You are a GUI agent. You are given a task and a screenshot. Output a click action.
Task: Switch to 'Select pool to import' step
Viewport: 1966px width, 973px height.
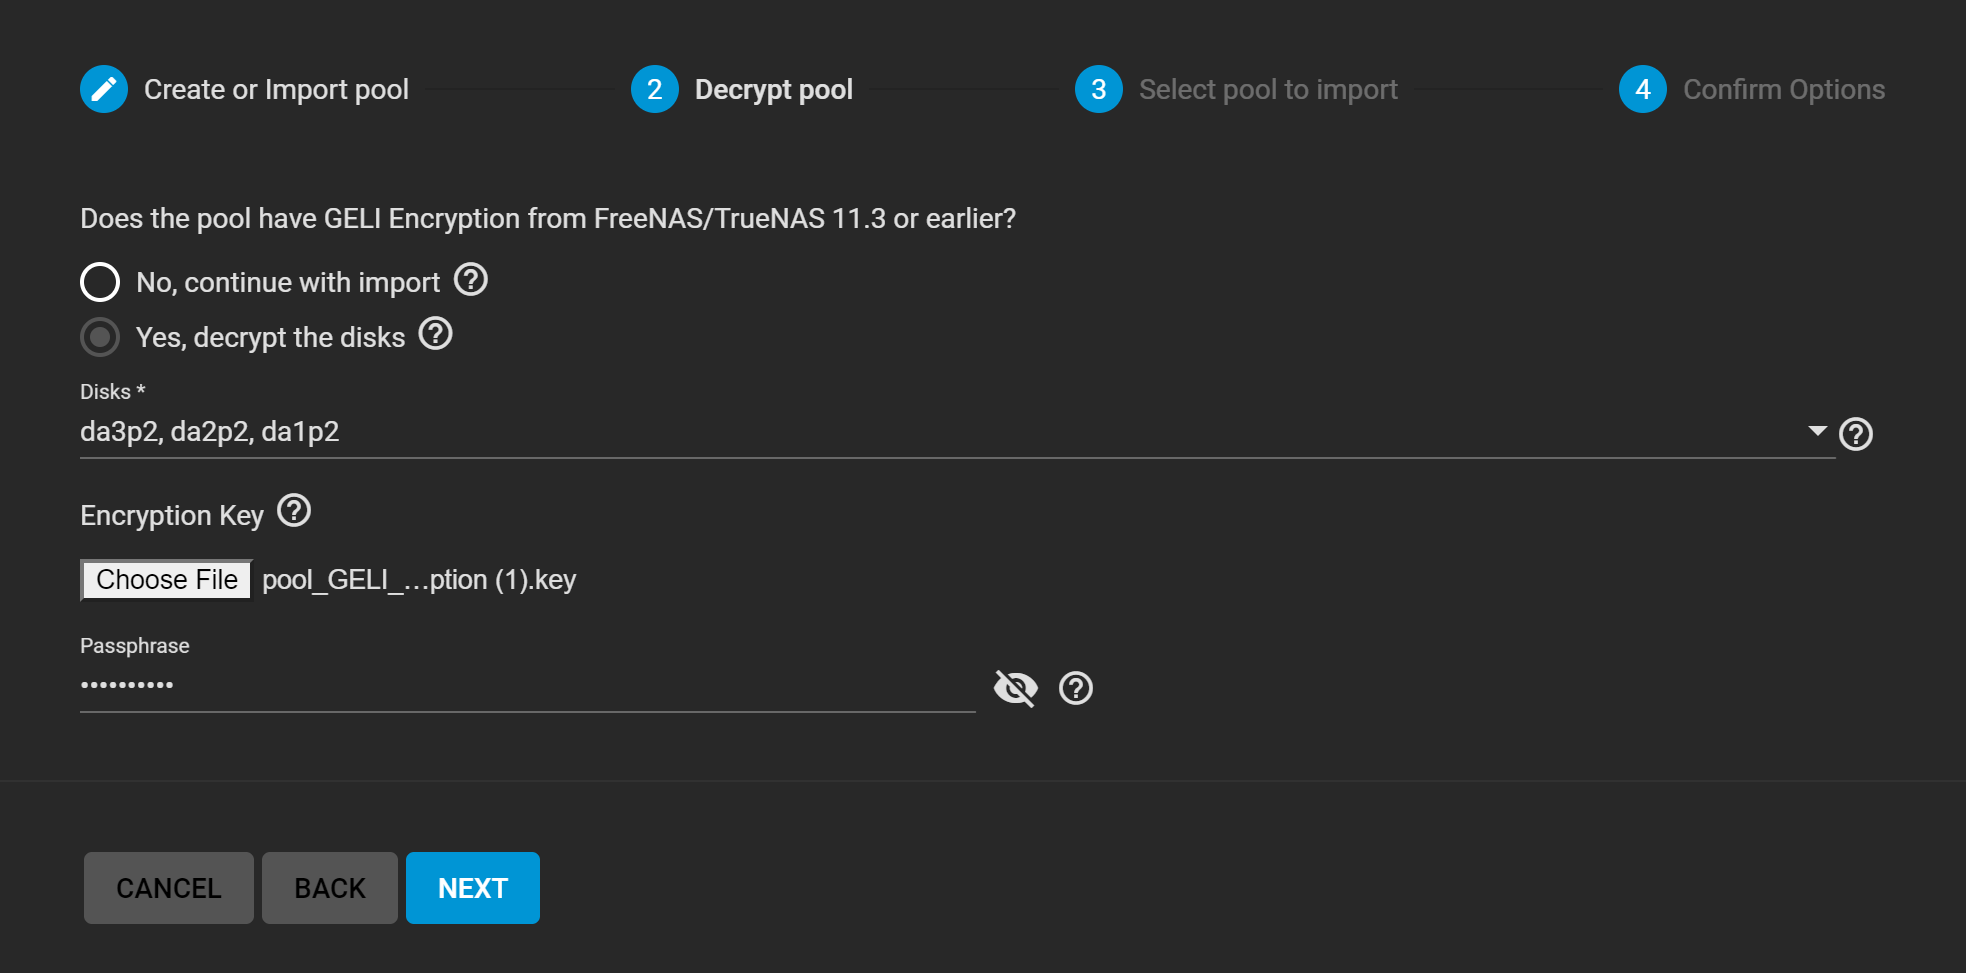point(1268,90)
